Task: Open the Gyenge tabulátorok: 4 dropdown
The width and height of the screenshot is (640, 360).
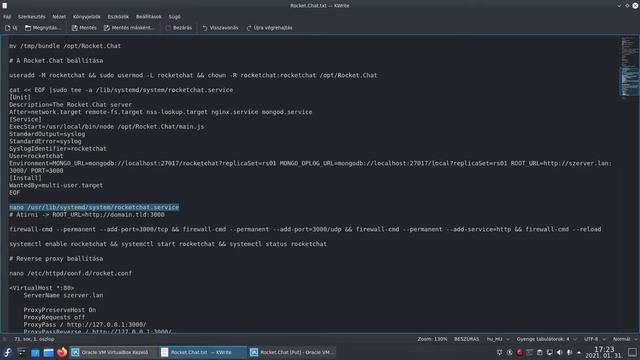Action: click(x=547, y=339)
